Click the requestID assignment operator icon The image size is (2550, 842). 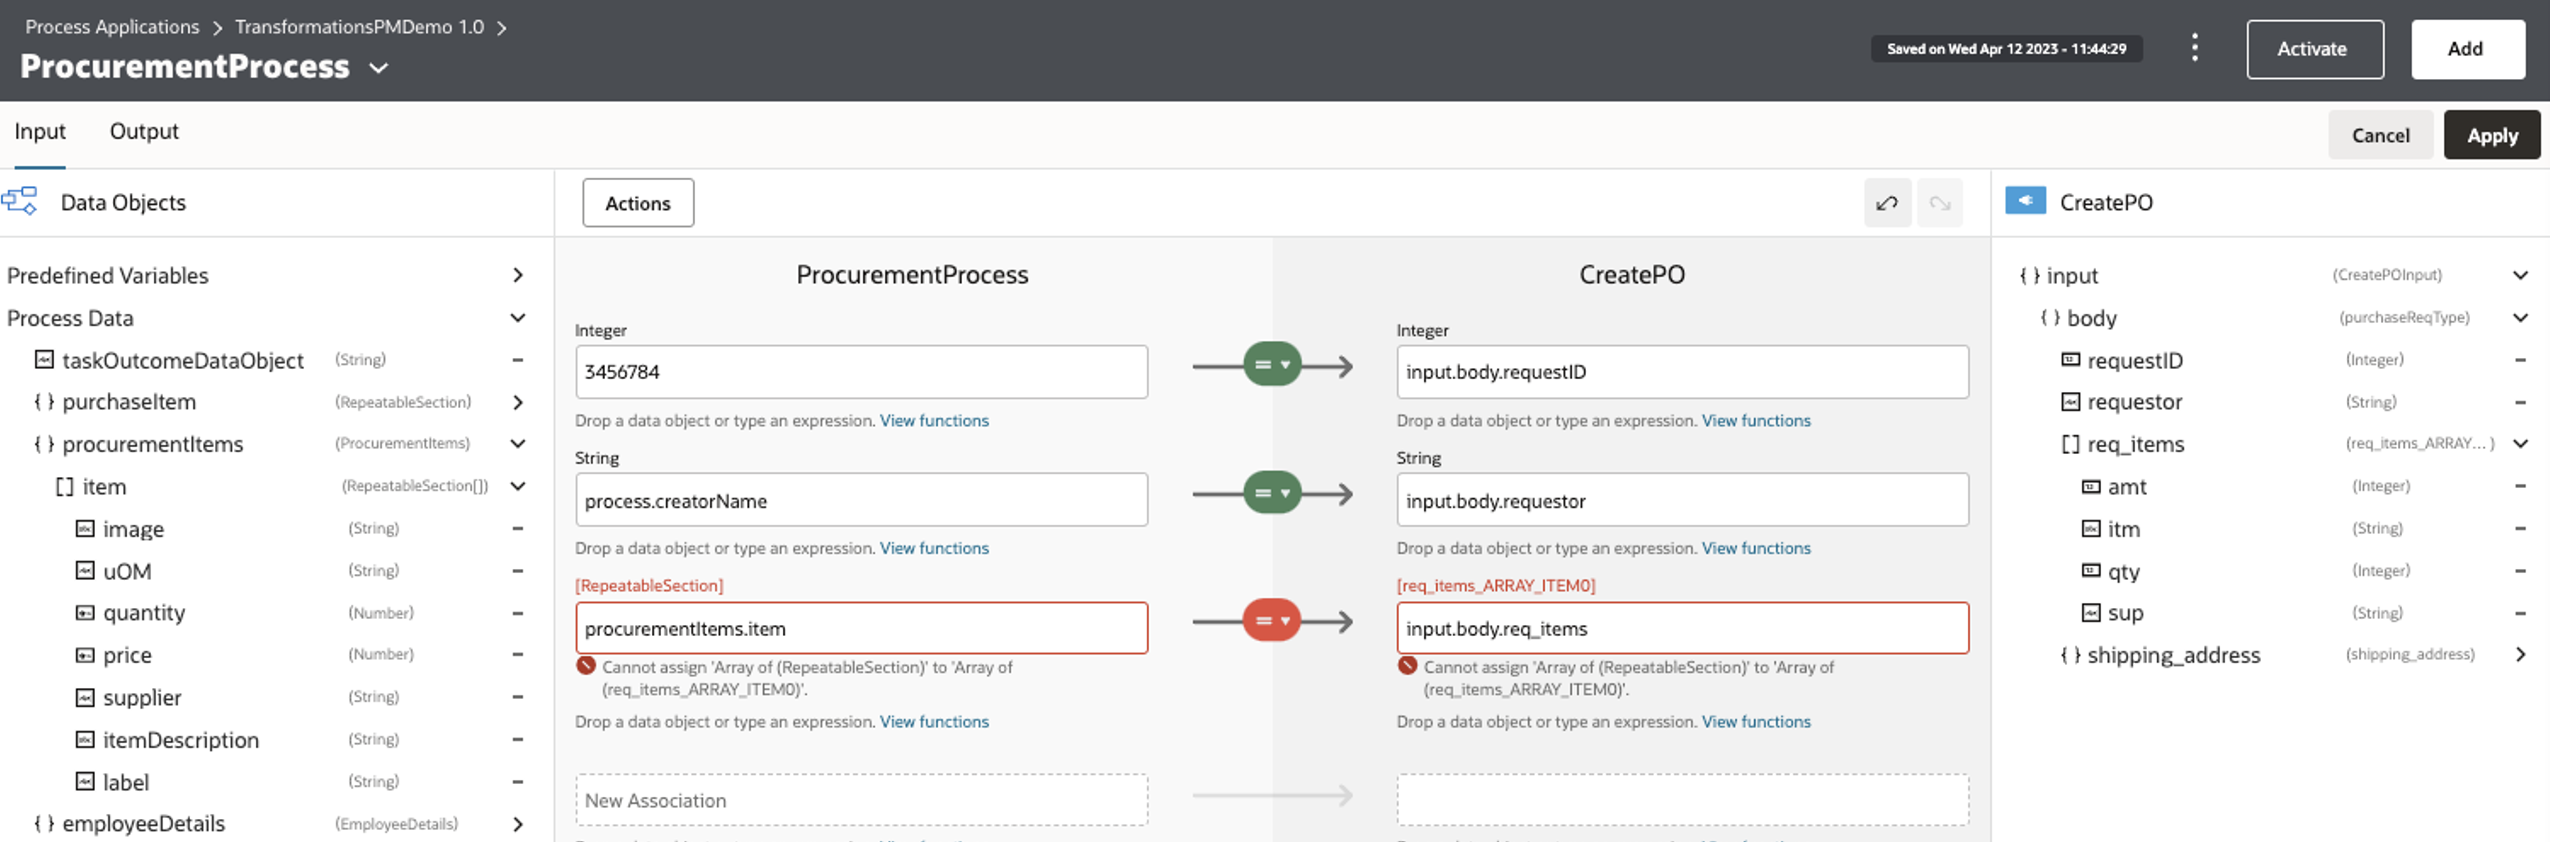1272,365
